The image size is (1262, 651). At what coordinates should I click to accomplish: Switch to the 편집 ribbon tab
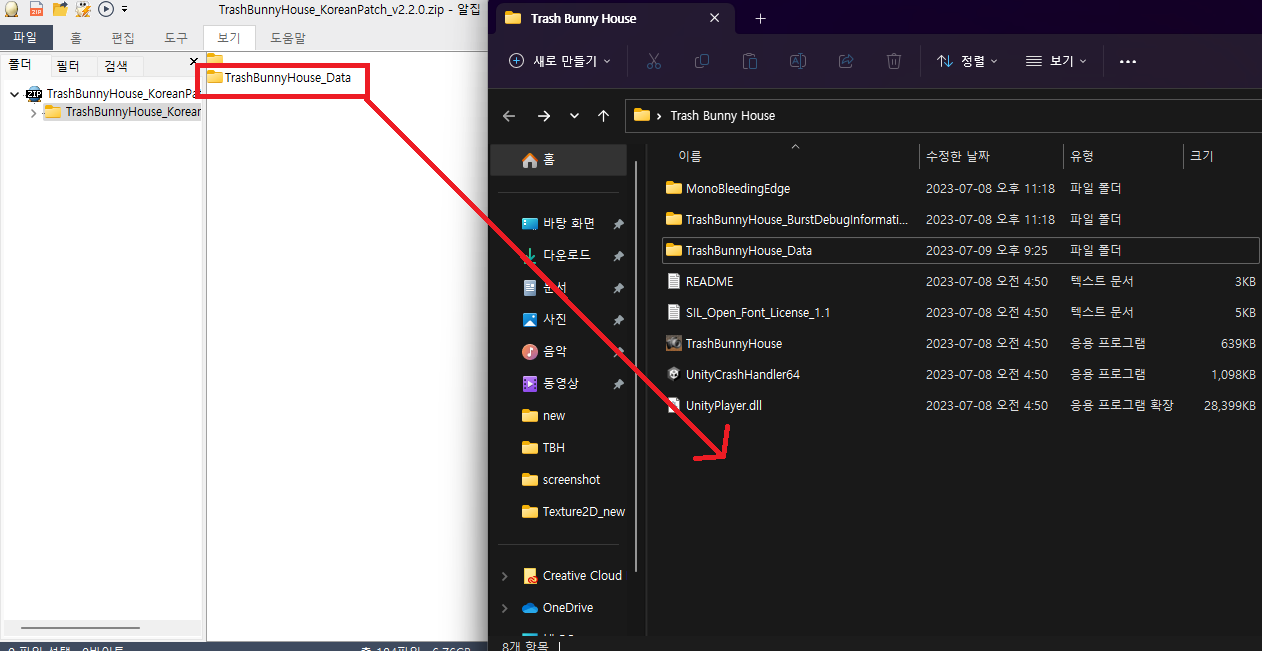click(x=123, y=38)
